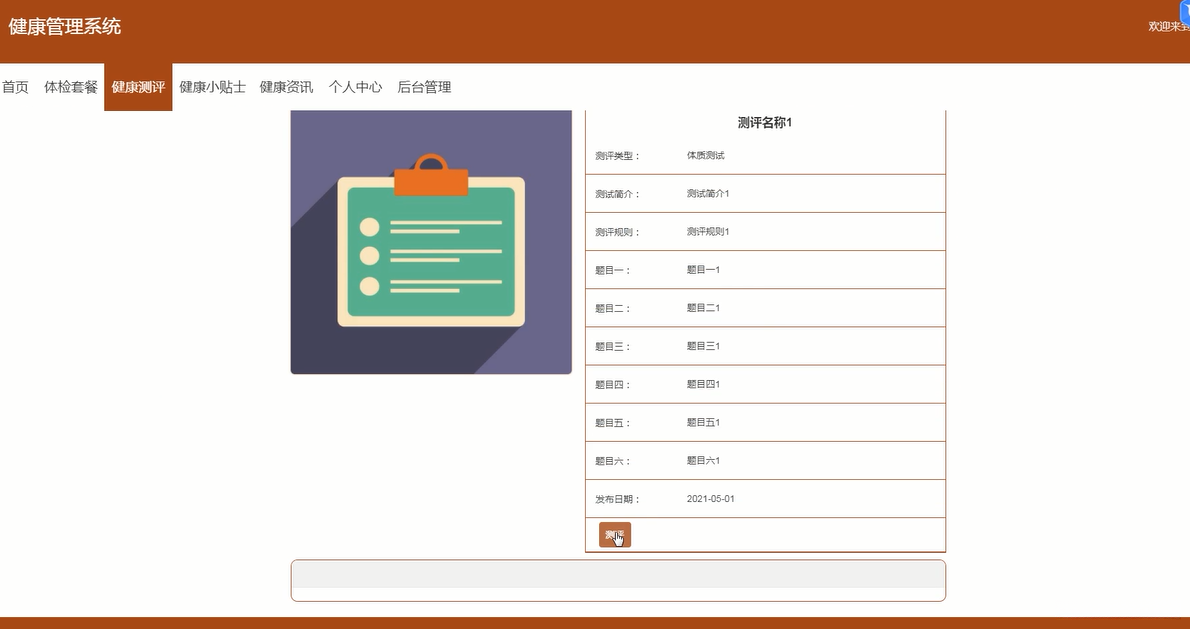Click the 测评规则1 text in the table
Image resolution: width=1190 pixels, height=629 pixels.
tap(706, 231)
